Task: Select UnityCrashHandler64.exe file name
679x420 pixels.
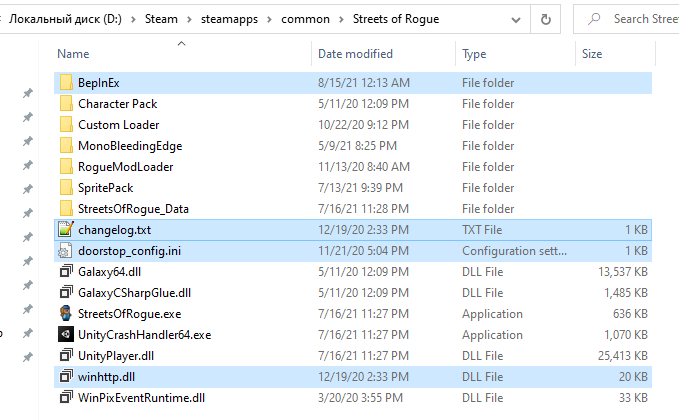Action: pyautogui.click(x=145, y=335)
